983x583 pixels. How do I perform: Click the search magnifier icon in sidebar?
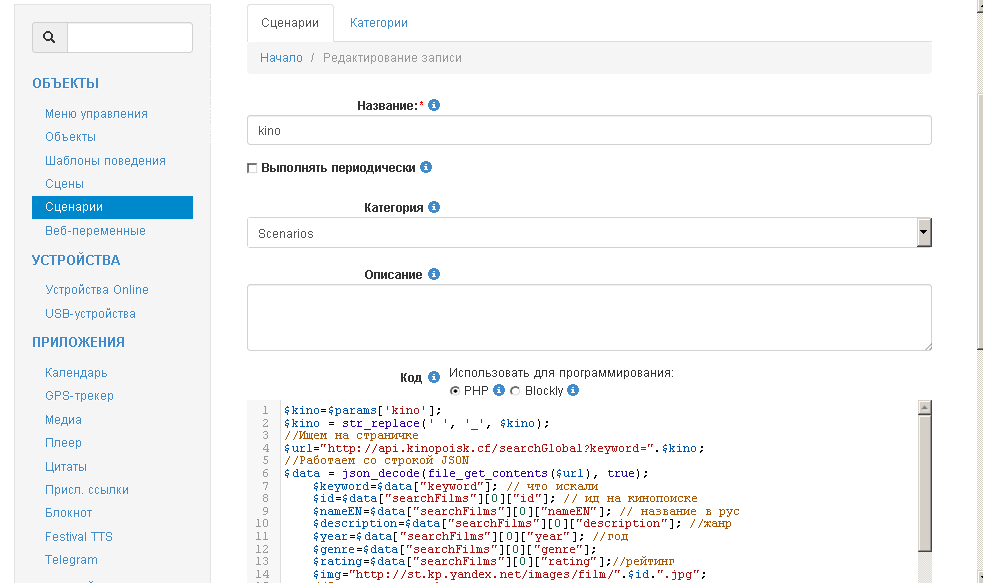point(49,38)
